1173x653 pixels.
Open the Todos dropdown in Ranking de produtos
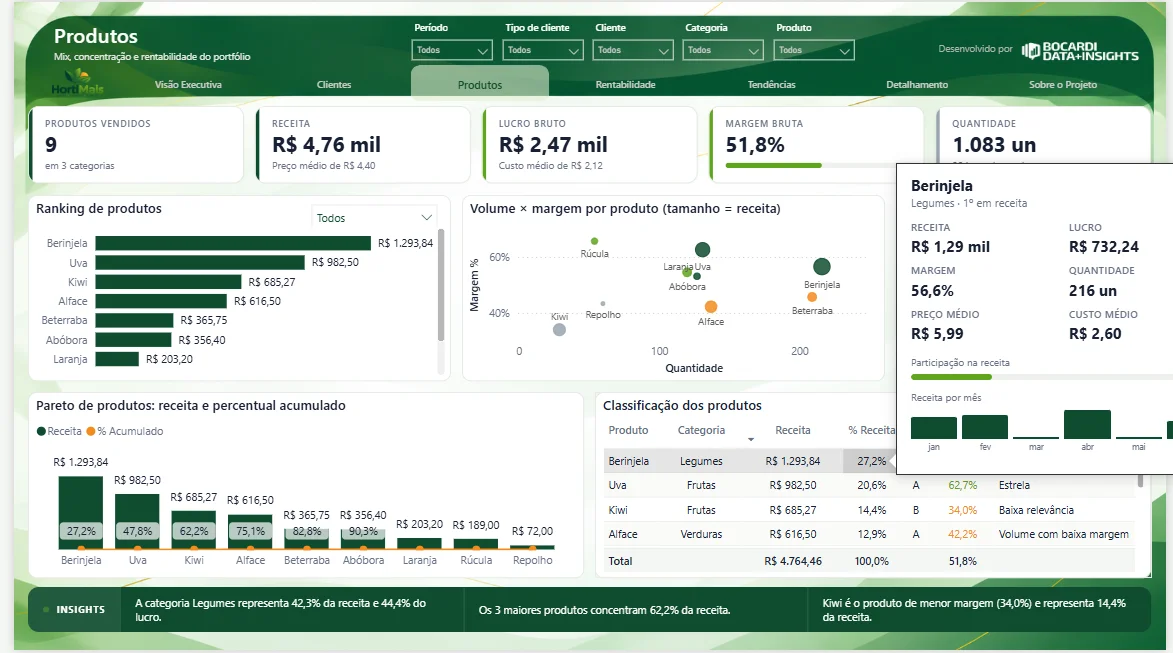coord(374,218)
